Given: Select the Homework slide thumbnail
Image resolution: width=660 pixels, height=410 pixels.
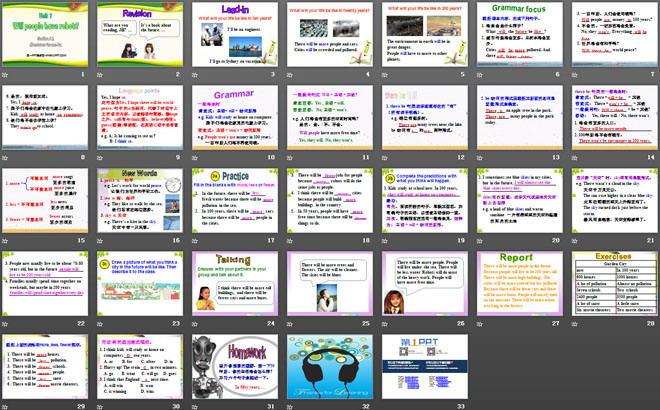Looking at the screenshot, I should coord(235,367).
